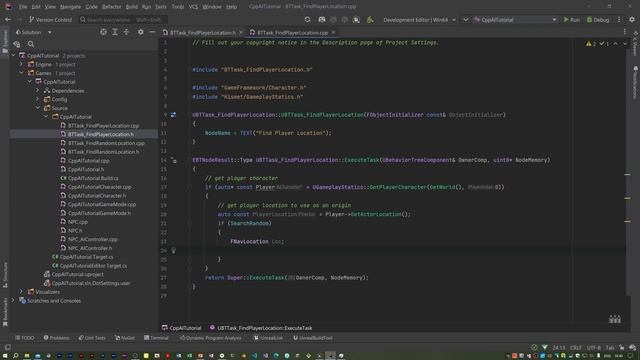Image resolution: width=640 pixels, height=360 pixels.
Task: Click the Debug button
Action: point(598,20)
